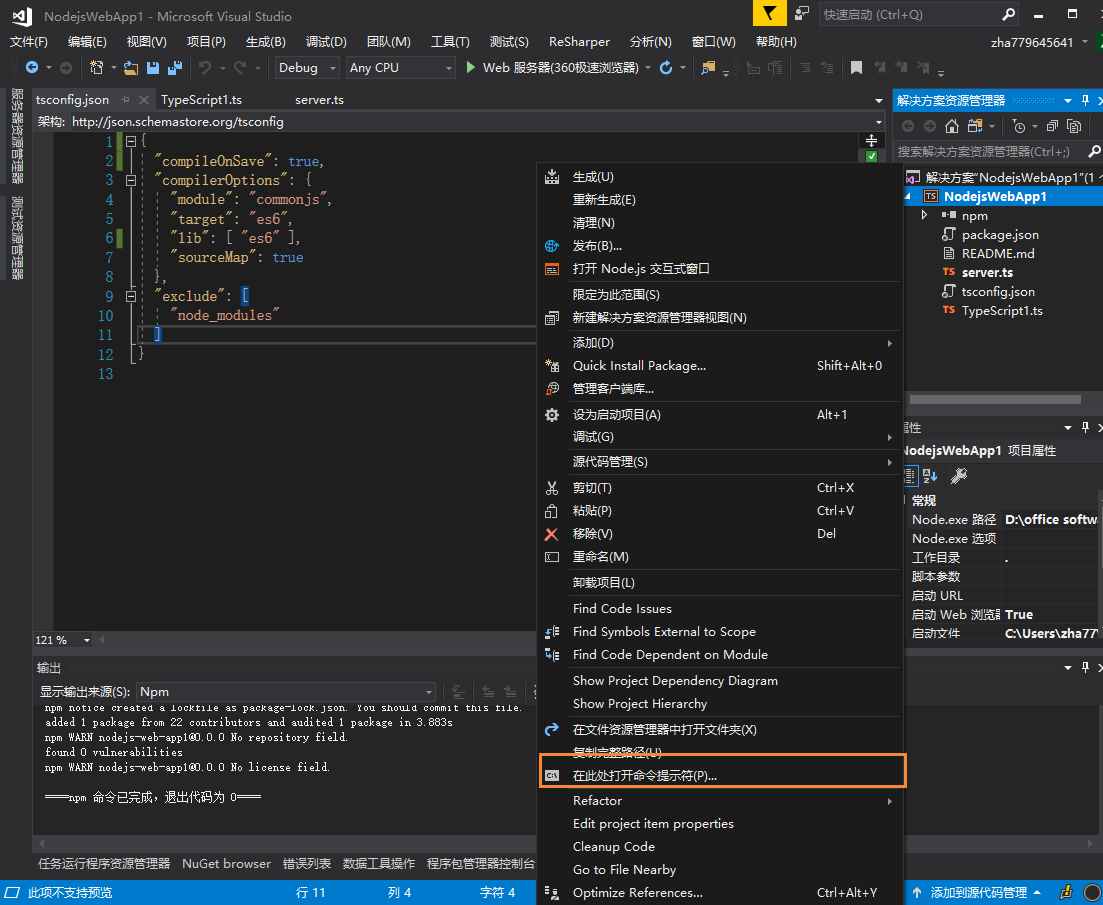This screenshot has height=905, width=1103.
Task: Click the Save file toolbar icon
Action: [153, 68]
